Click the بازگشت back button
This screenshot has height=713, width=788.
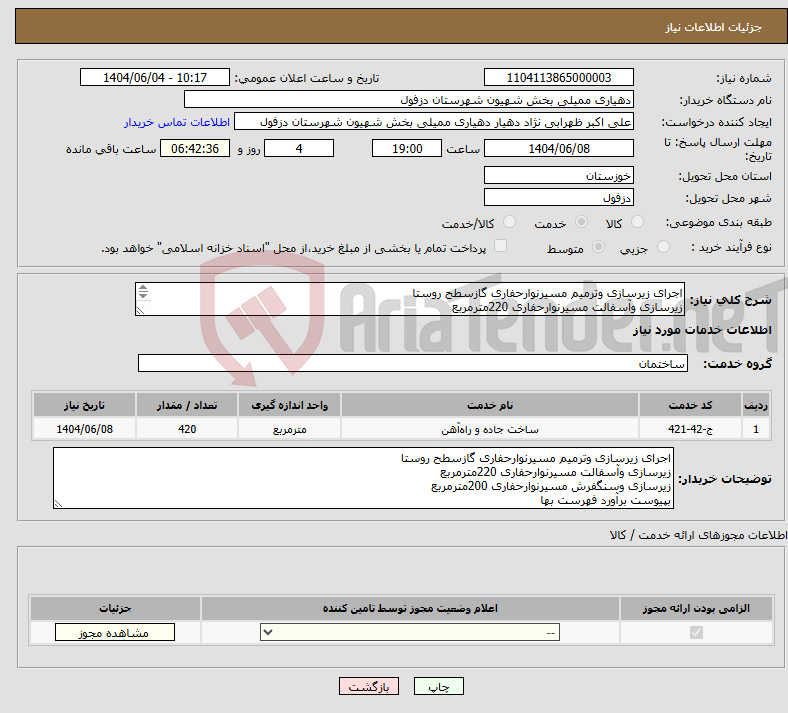pyautogui.click(x=369, y=687)
